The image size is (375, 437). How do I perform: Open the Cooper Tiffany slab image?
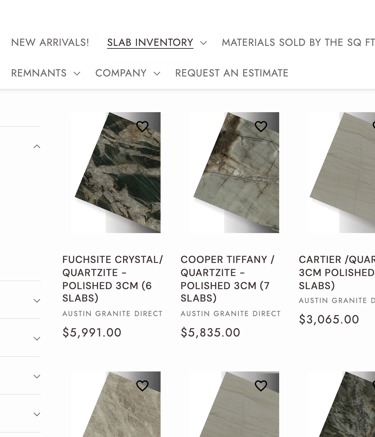(x=234, y=172)
